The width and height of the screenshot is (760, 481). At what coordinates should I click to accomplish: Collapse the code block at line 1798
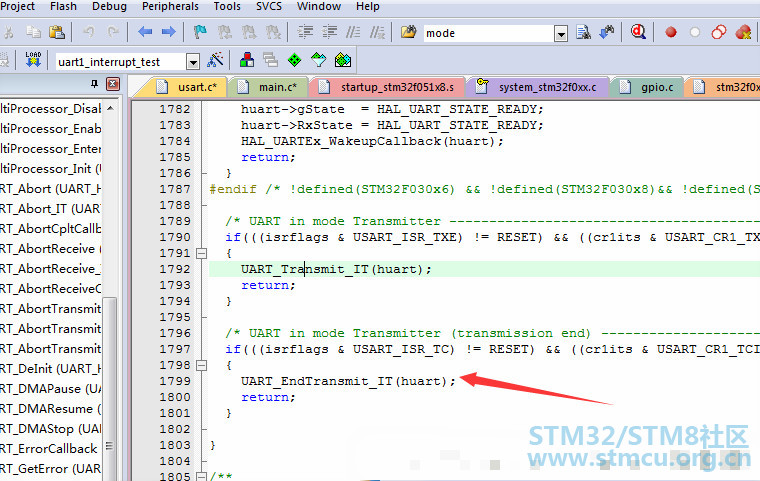(x=200, y=365)
